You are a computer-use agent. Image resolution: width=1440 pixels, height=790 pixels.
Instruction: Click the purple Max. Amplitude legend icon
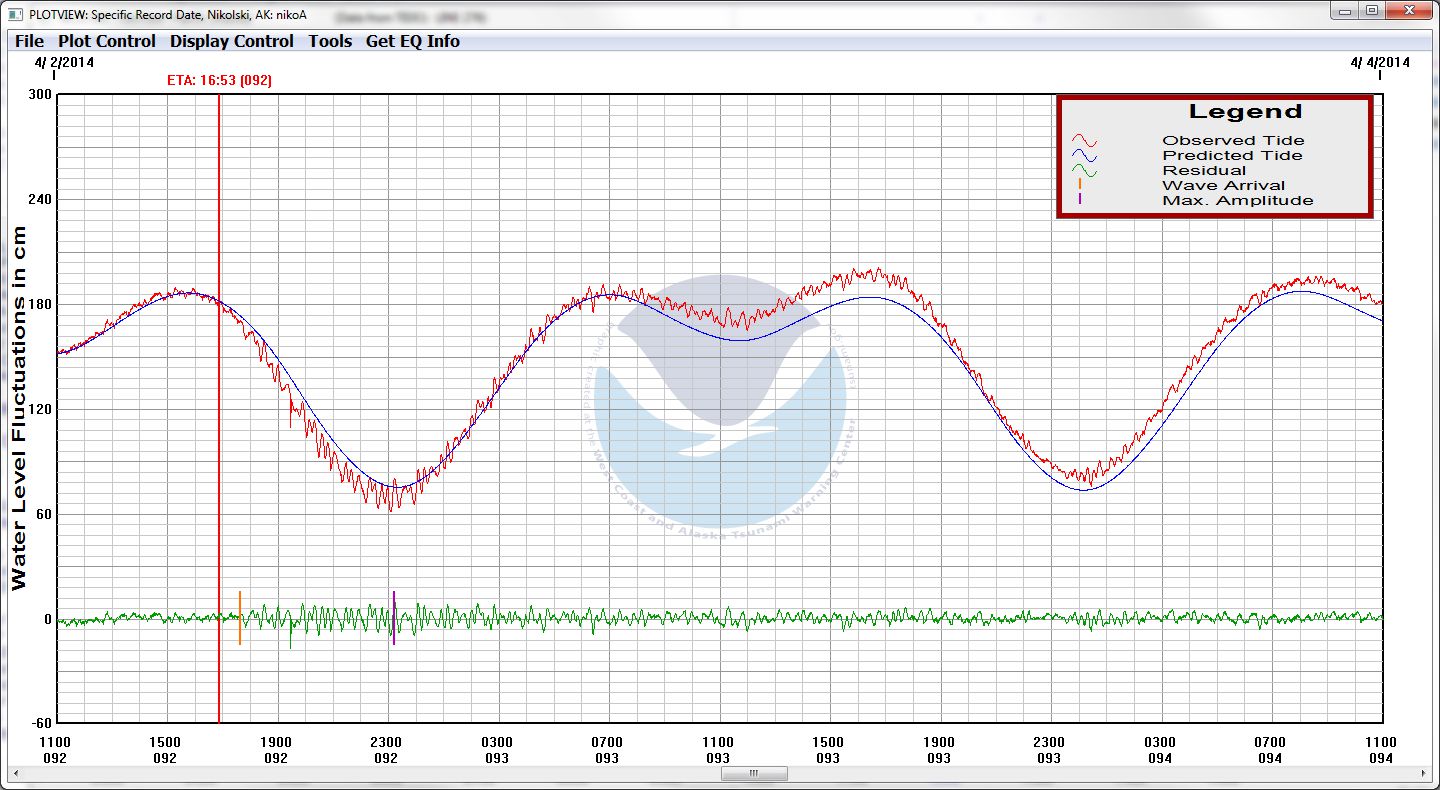click(x=1080, y=200)
